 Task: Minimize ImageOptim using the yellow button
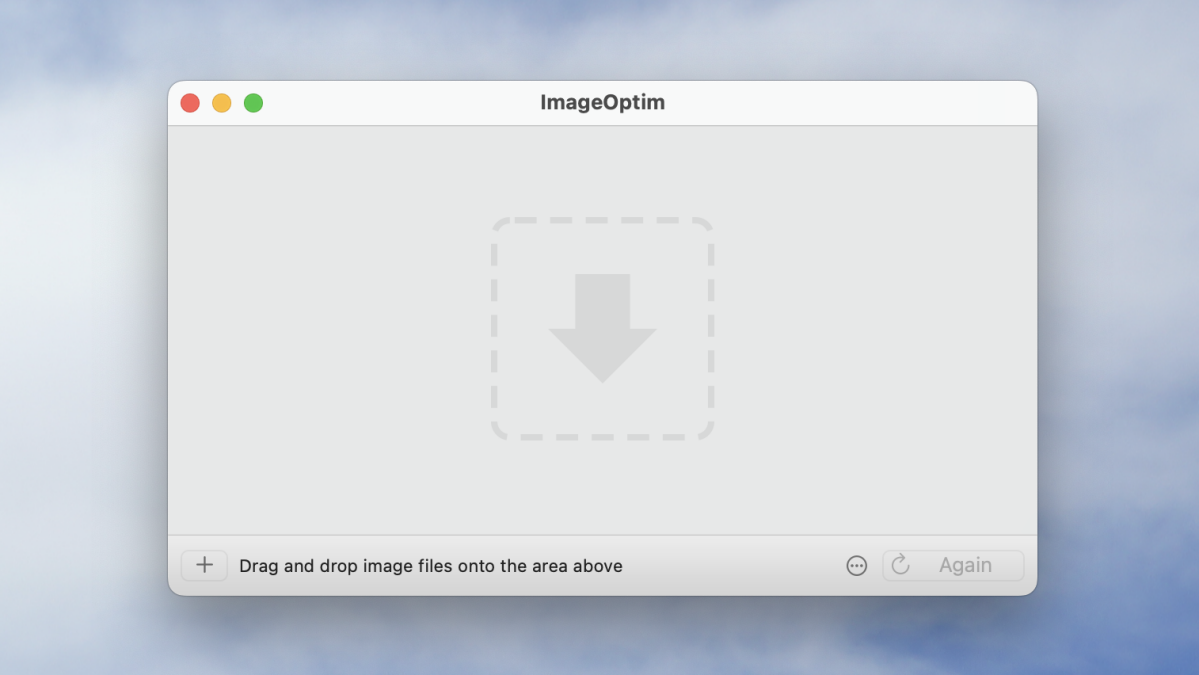coord(222,103)
